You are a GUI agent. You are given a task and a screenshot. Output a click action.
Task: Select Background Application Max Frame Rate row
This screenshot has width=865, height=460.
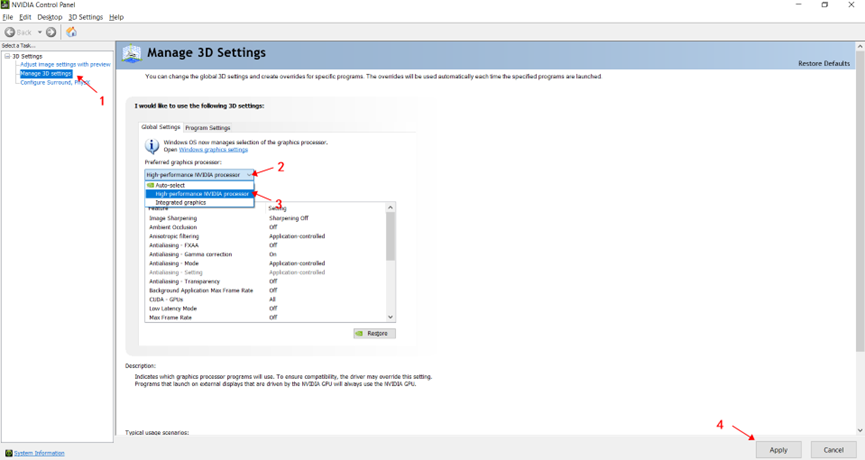265,290
